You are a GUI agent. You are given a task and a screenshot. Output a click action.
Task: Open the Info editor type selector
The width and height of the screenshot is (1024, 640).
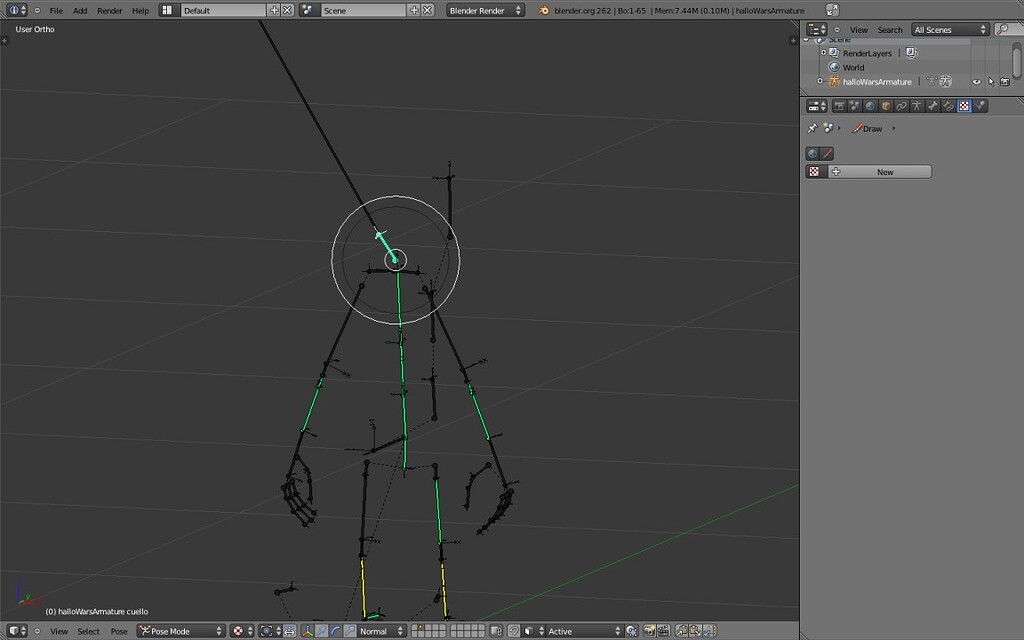(x=16, y=10)
